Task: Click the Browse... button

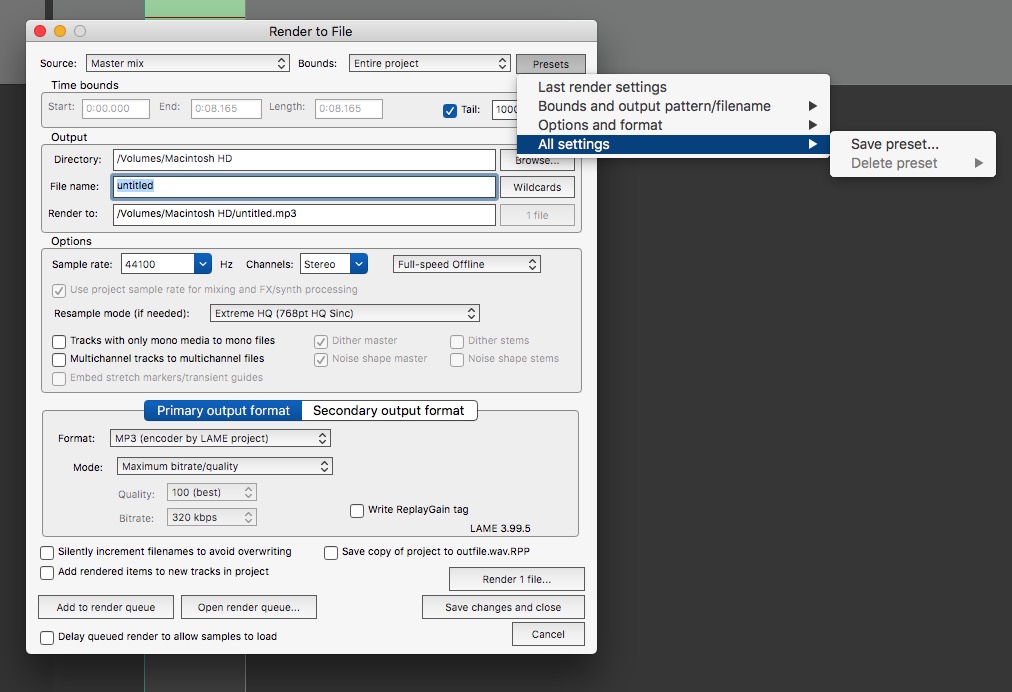Action: 537,161
